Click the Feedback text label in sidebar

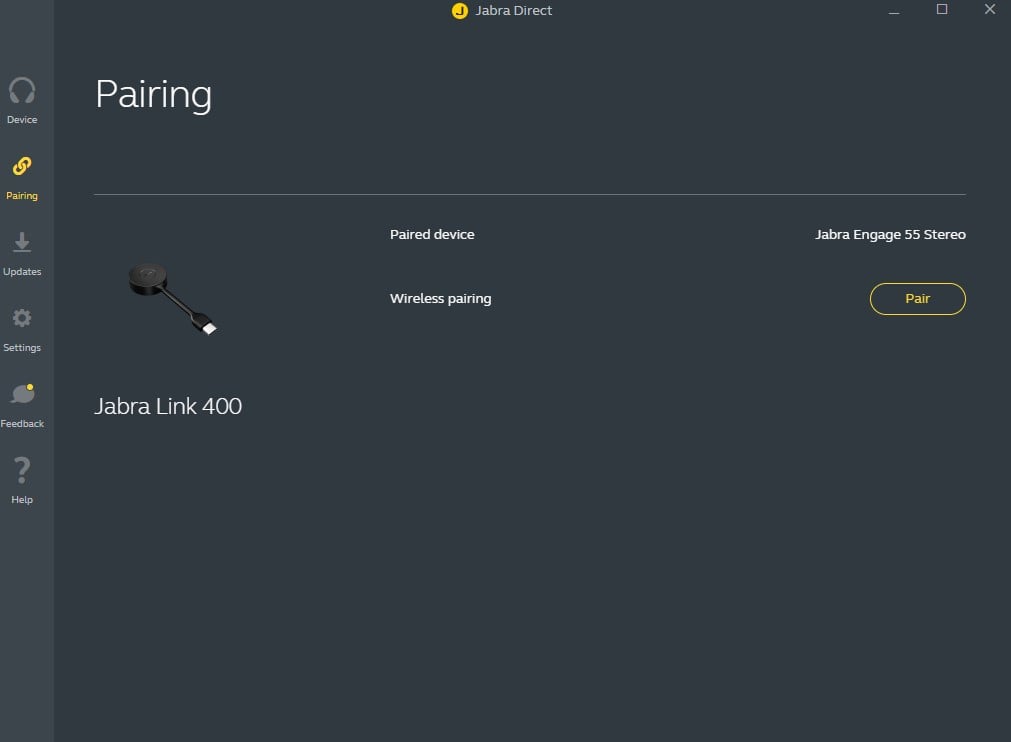(22, 424)
